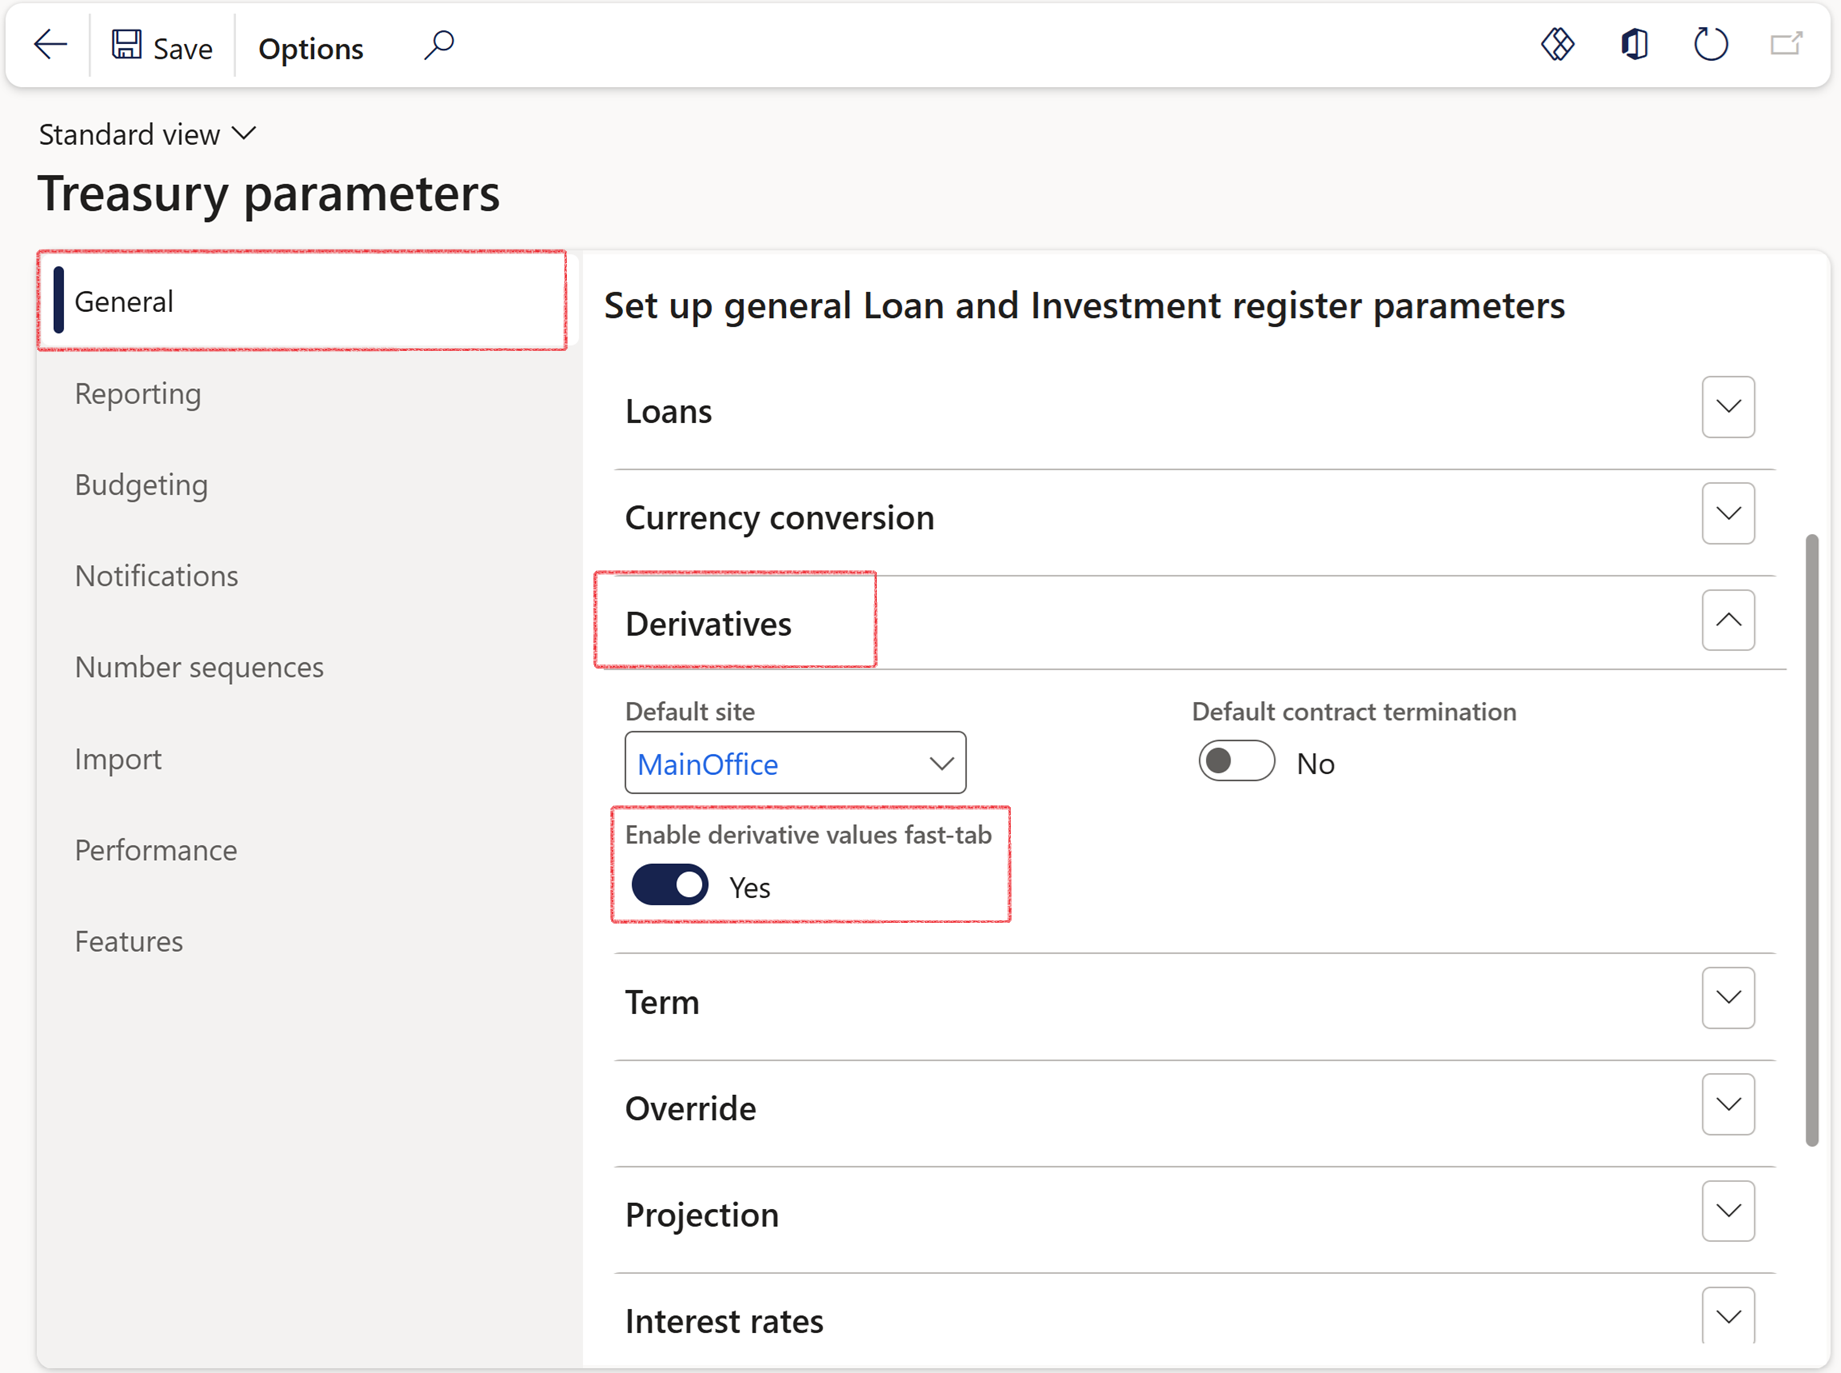Screen dimensions: 1841x1373
Task: Select the Number sequences tab
Action: (x=199, y=667)
